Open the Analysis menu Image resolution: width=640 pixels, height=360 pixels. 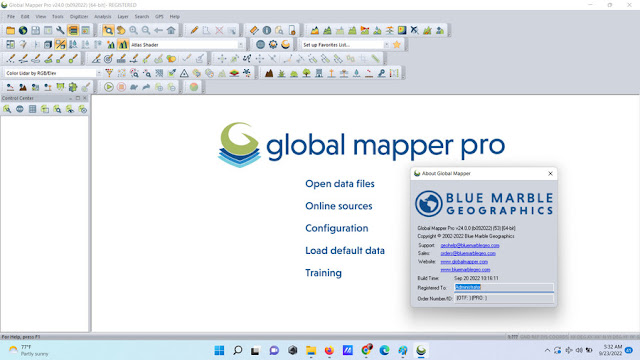(x=102, y=17)
